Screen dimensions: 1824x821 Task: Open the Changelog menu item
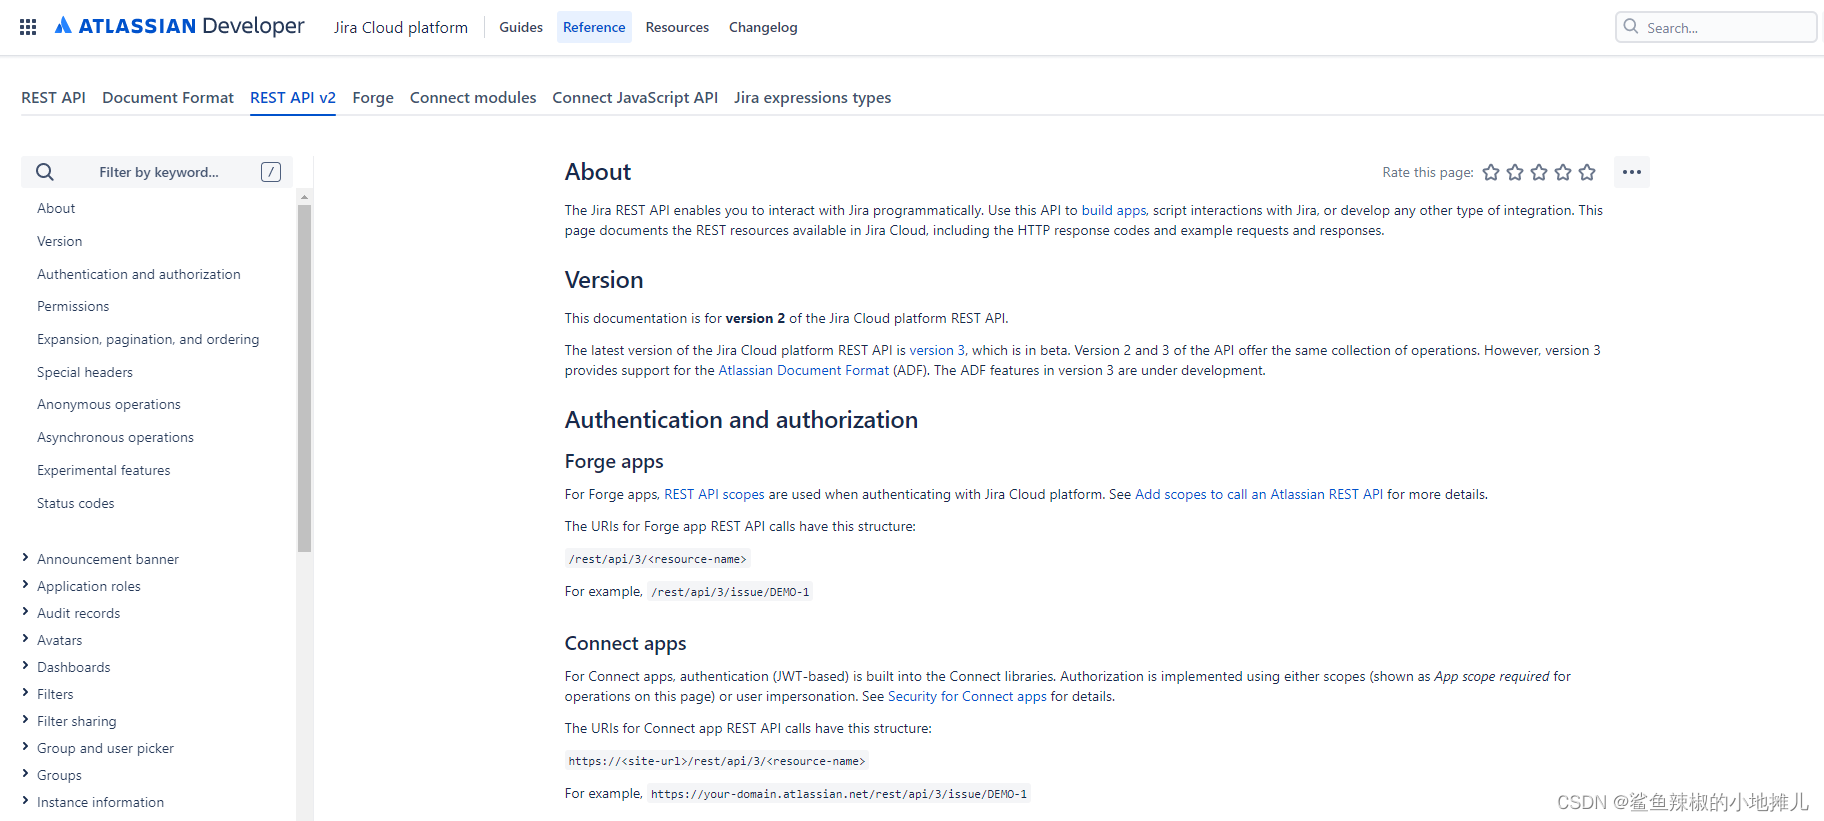[x=763, y=27]
